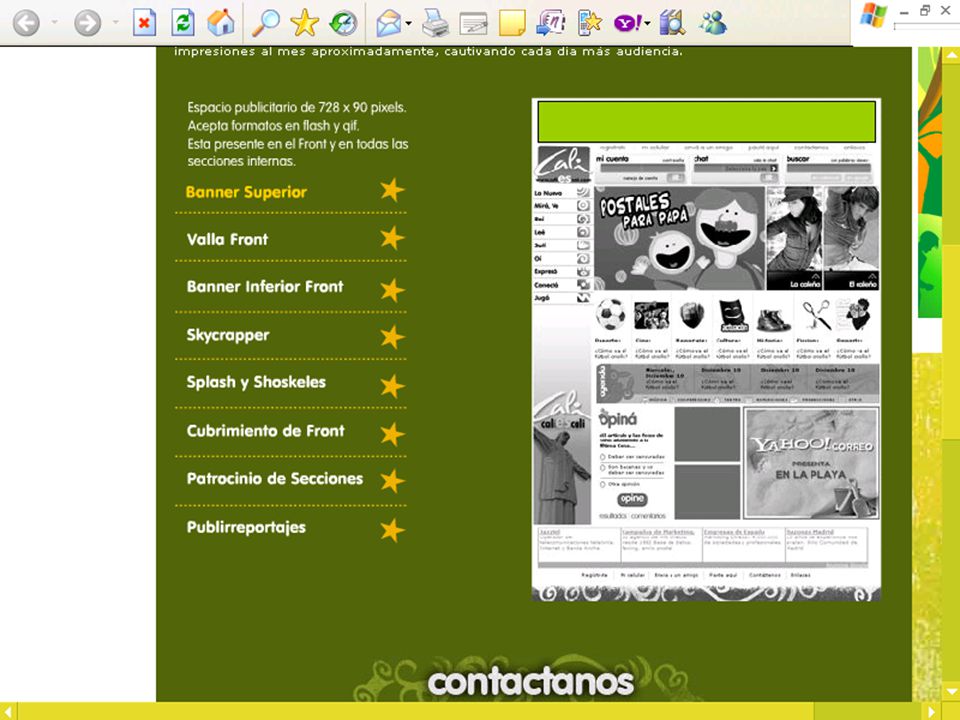Open Search with the magnifying glass icon
This screenshot has height=720, width=960.
coord(266,23)
